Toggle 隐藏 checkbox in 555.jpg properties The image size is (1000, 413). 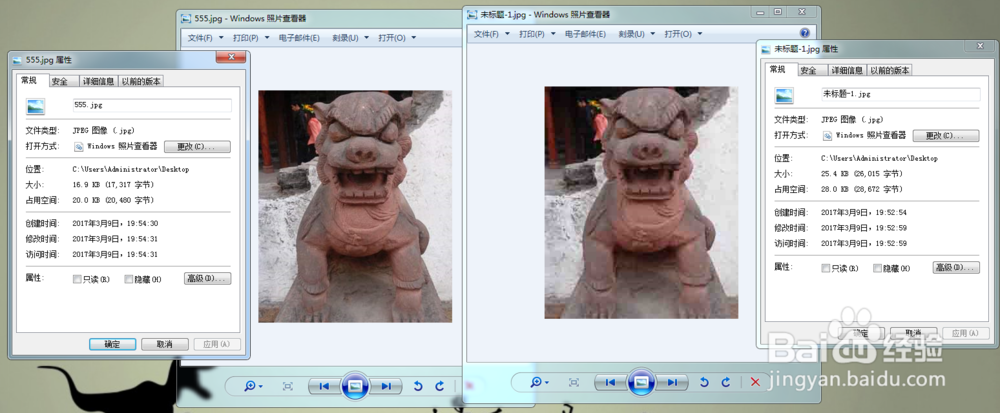click(129, 279)
